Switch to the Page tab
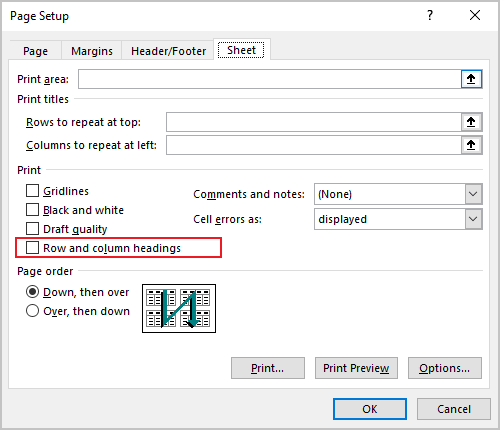 coord(35,51)
